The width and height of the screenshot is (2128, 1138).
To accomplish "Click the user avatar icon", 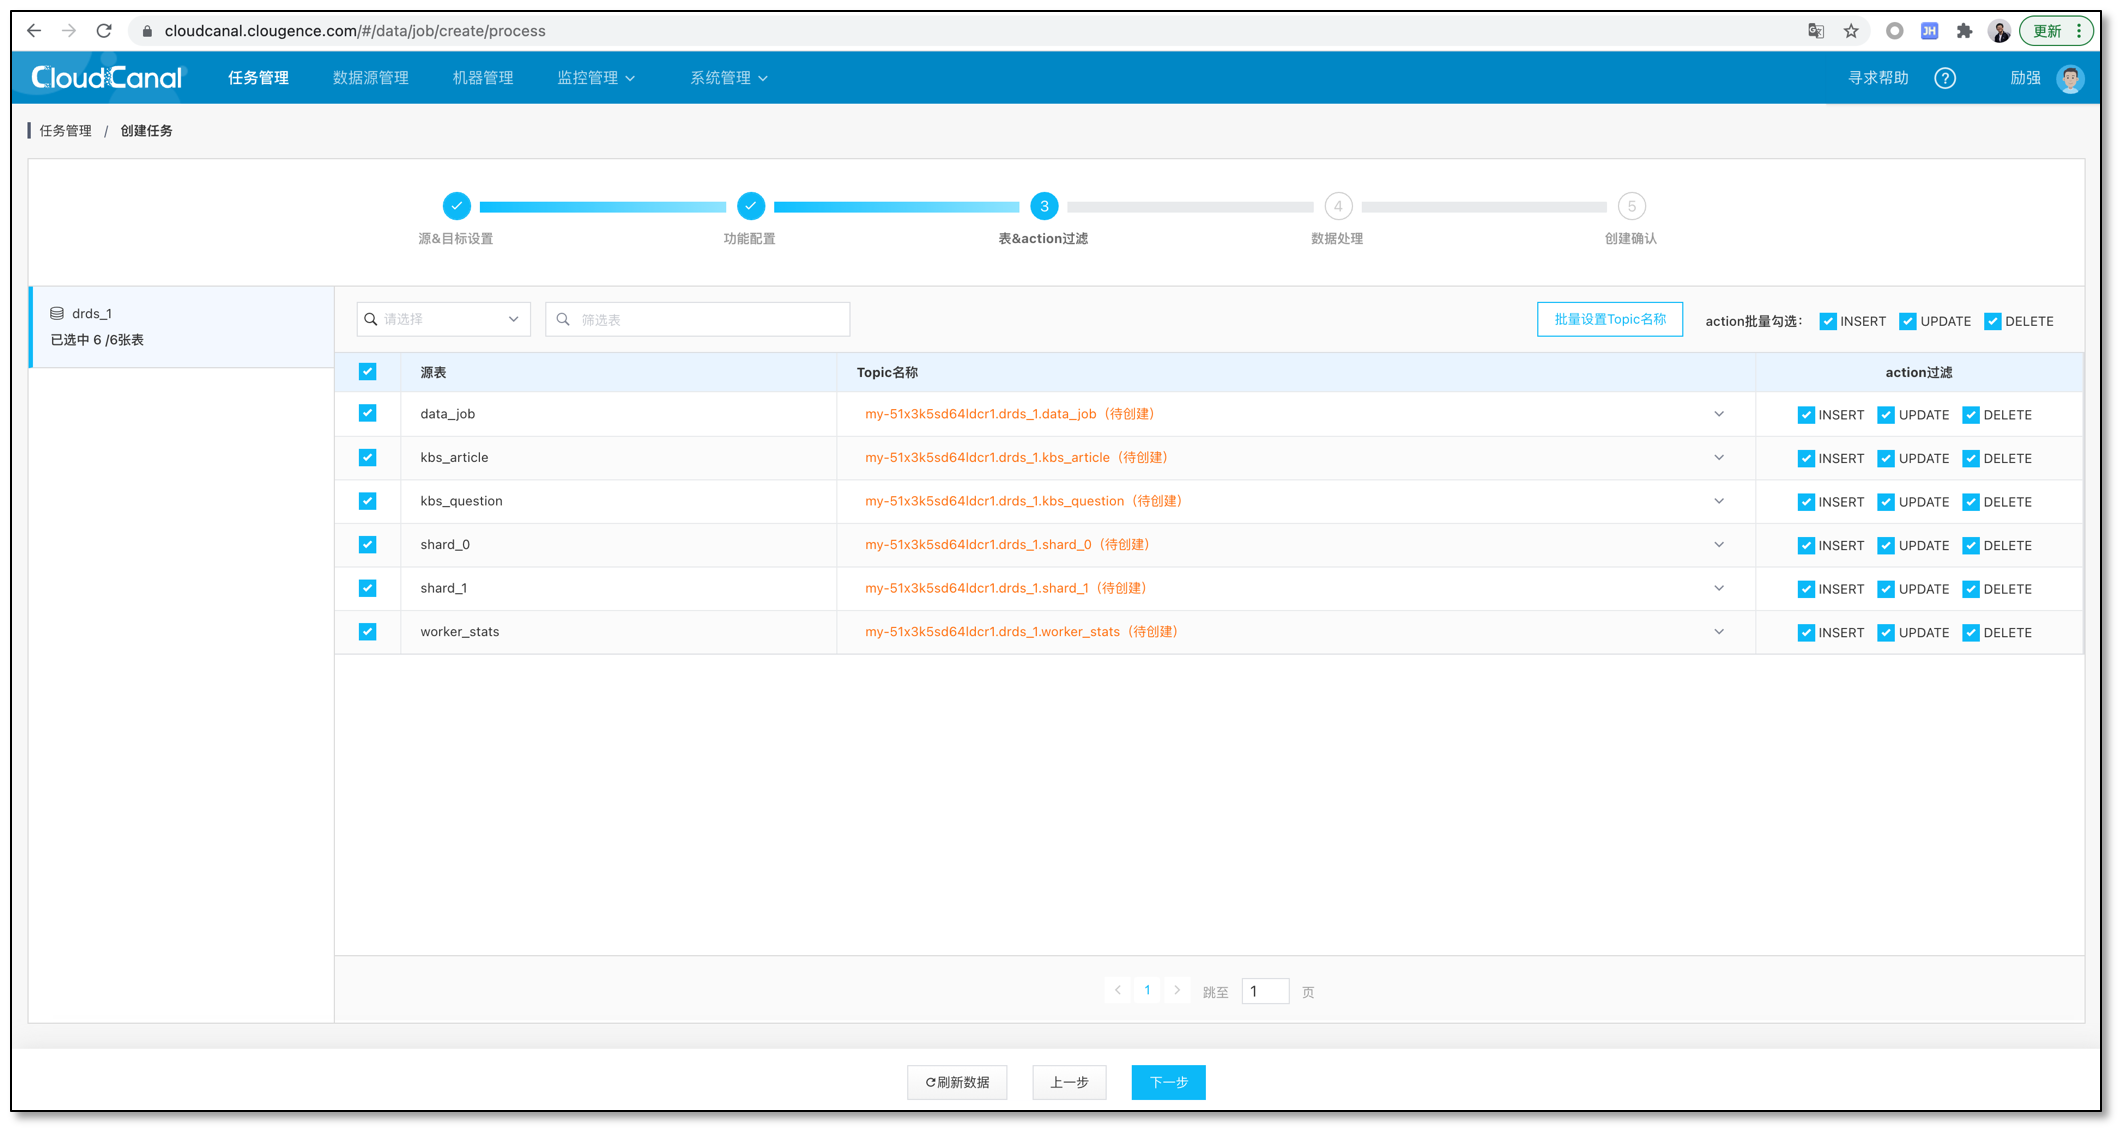I will click(x=2070, y=78).
